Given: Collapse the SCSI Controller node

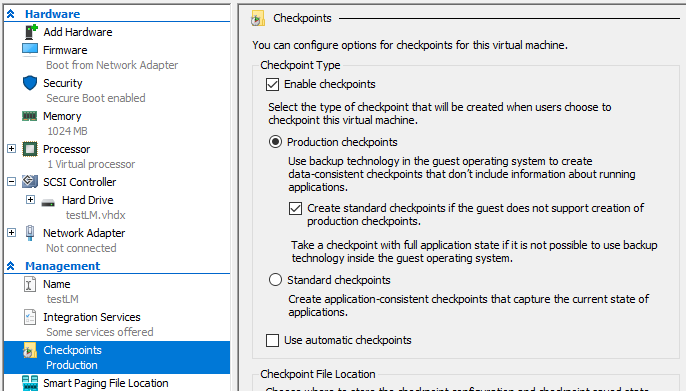Looking at the screenshot, I should pyautogui.click(x=12, y=182).
